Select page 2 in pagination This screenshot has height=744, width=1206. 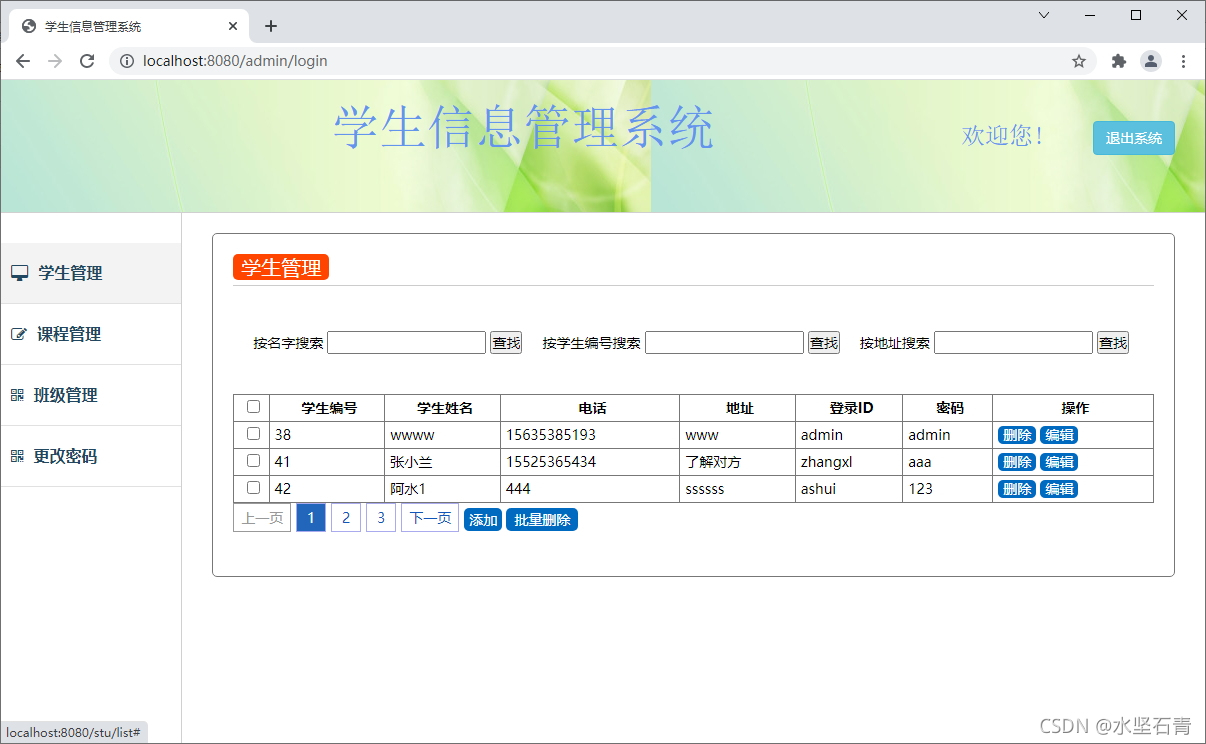[346, 518]
